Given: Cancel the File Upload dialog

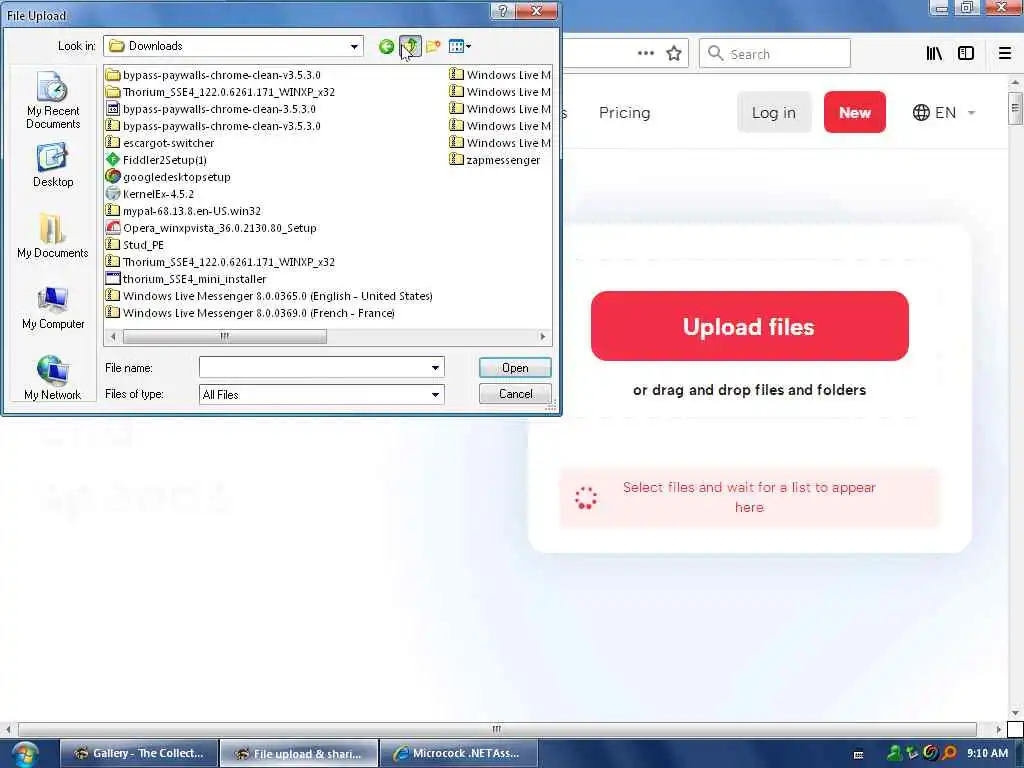Looking at the screenshot, I should pyautogui.click(x=515, y=394).
